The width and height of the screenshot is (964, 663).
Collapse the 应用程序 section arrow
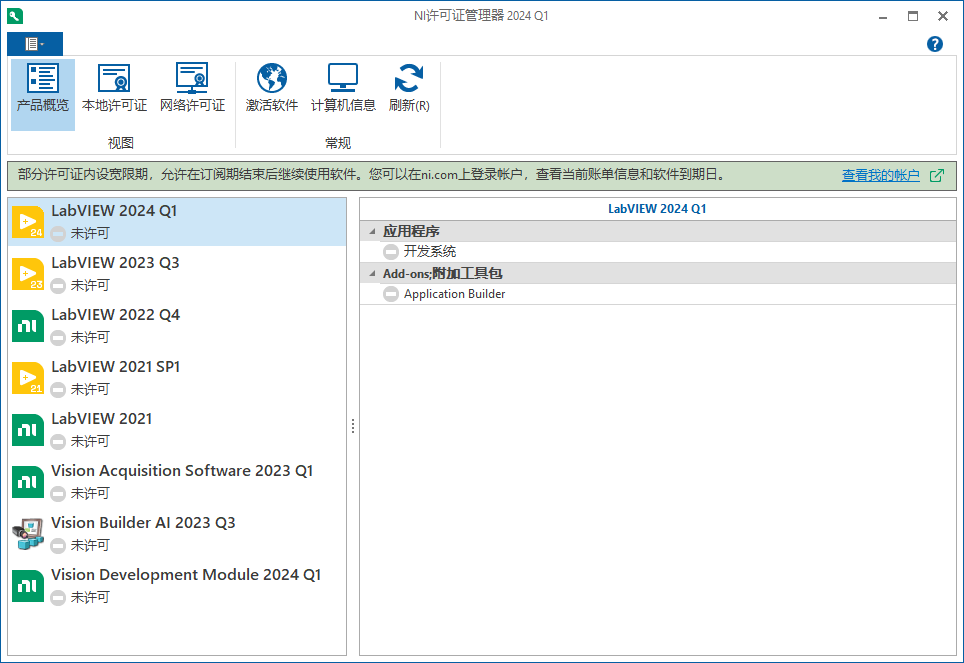(372, 231)
